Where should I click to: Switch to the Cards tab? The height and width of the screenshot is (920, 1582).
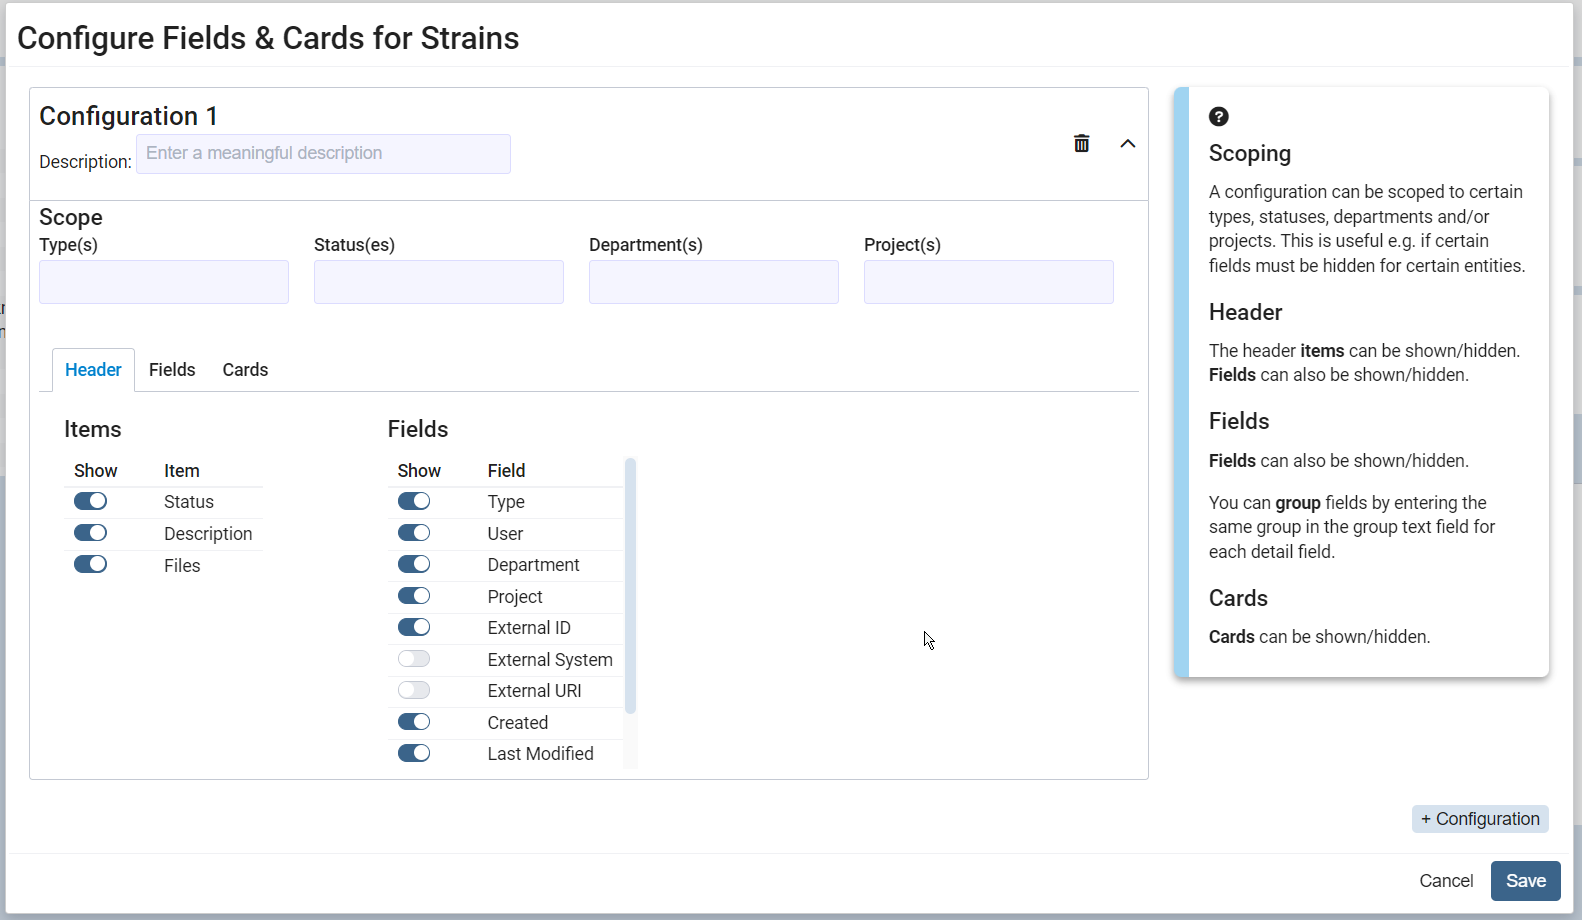245,370
